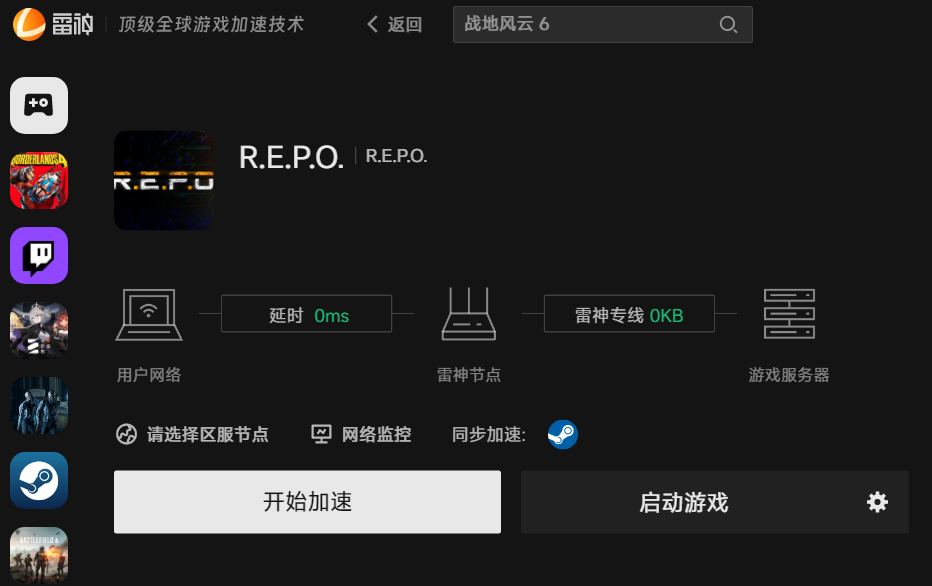Click the 启动游戏 button

(684, 502)
